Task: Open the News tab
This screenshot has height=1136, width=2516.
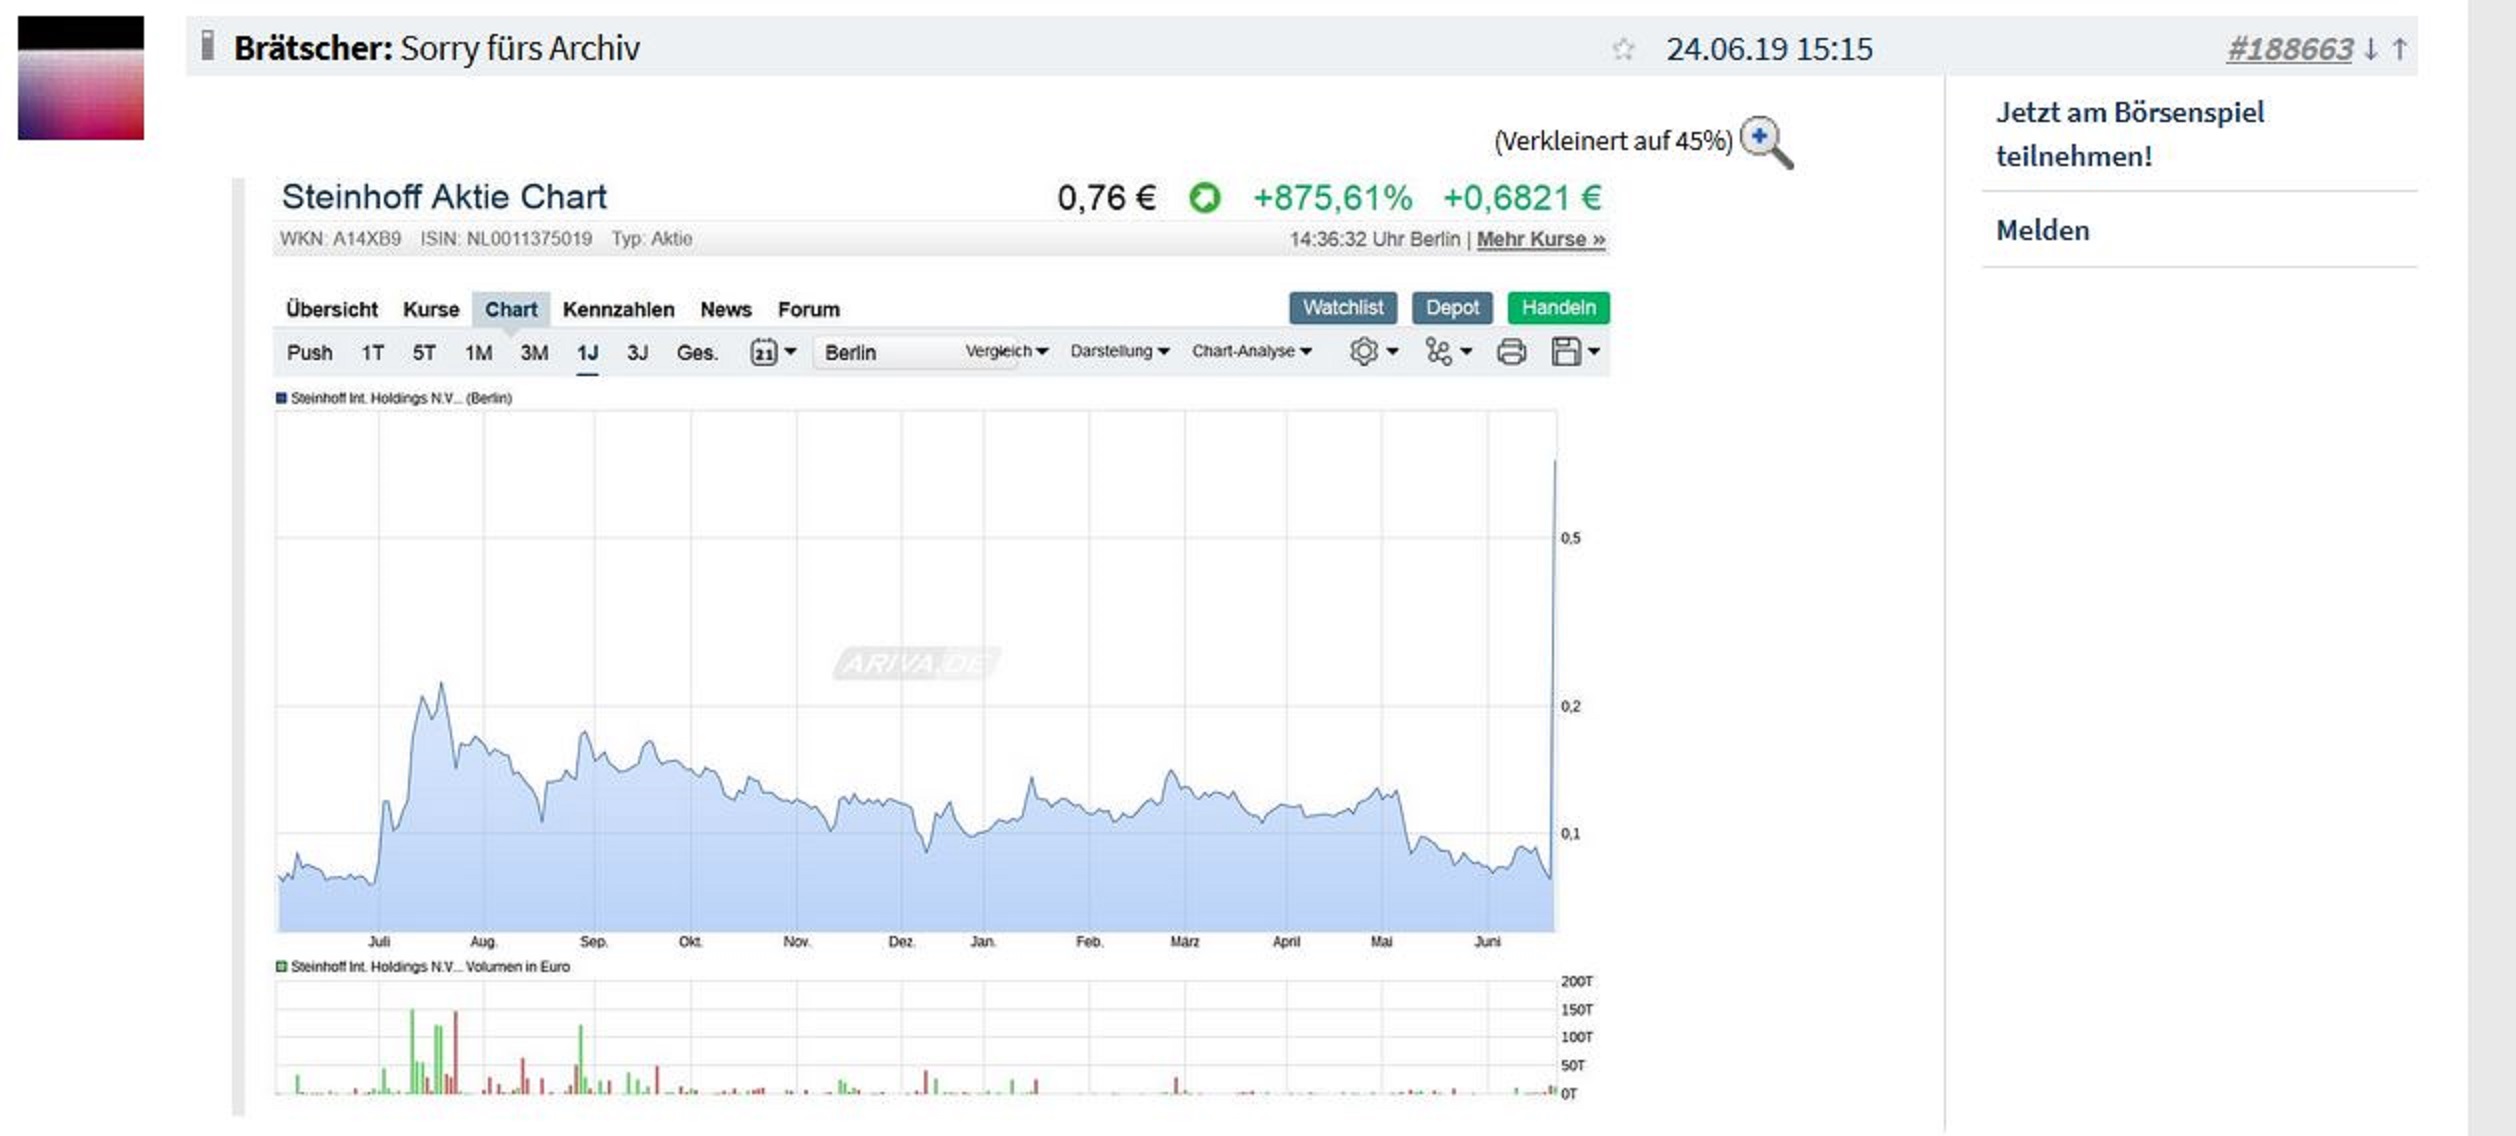Action: [727, 309]
